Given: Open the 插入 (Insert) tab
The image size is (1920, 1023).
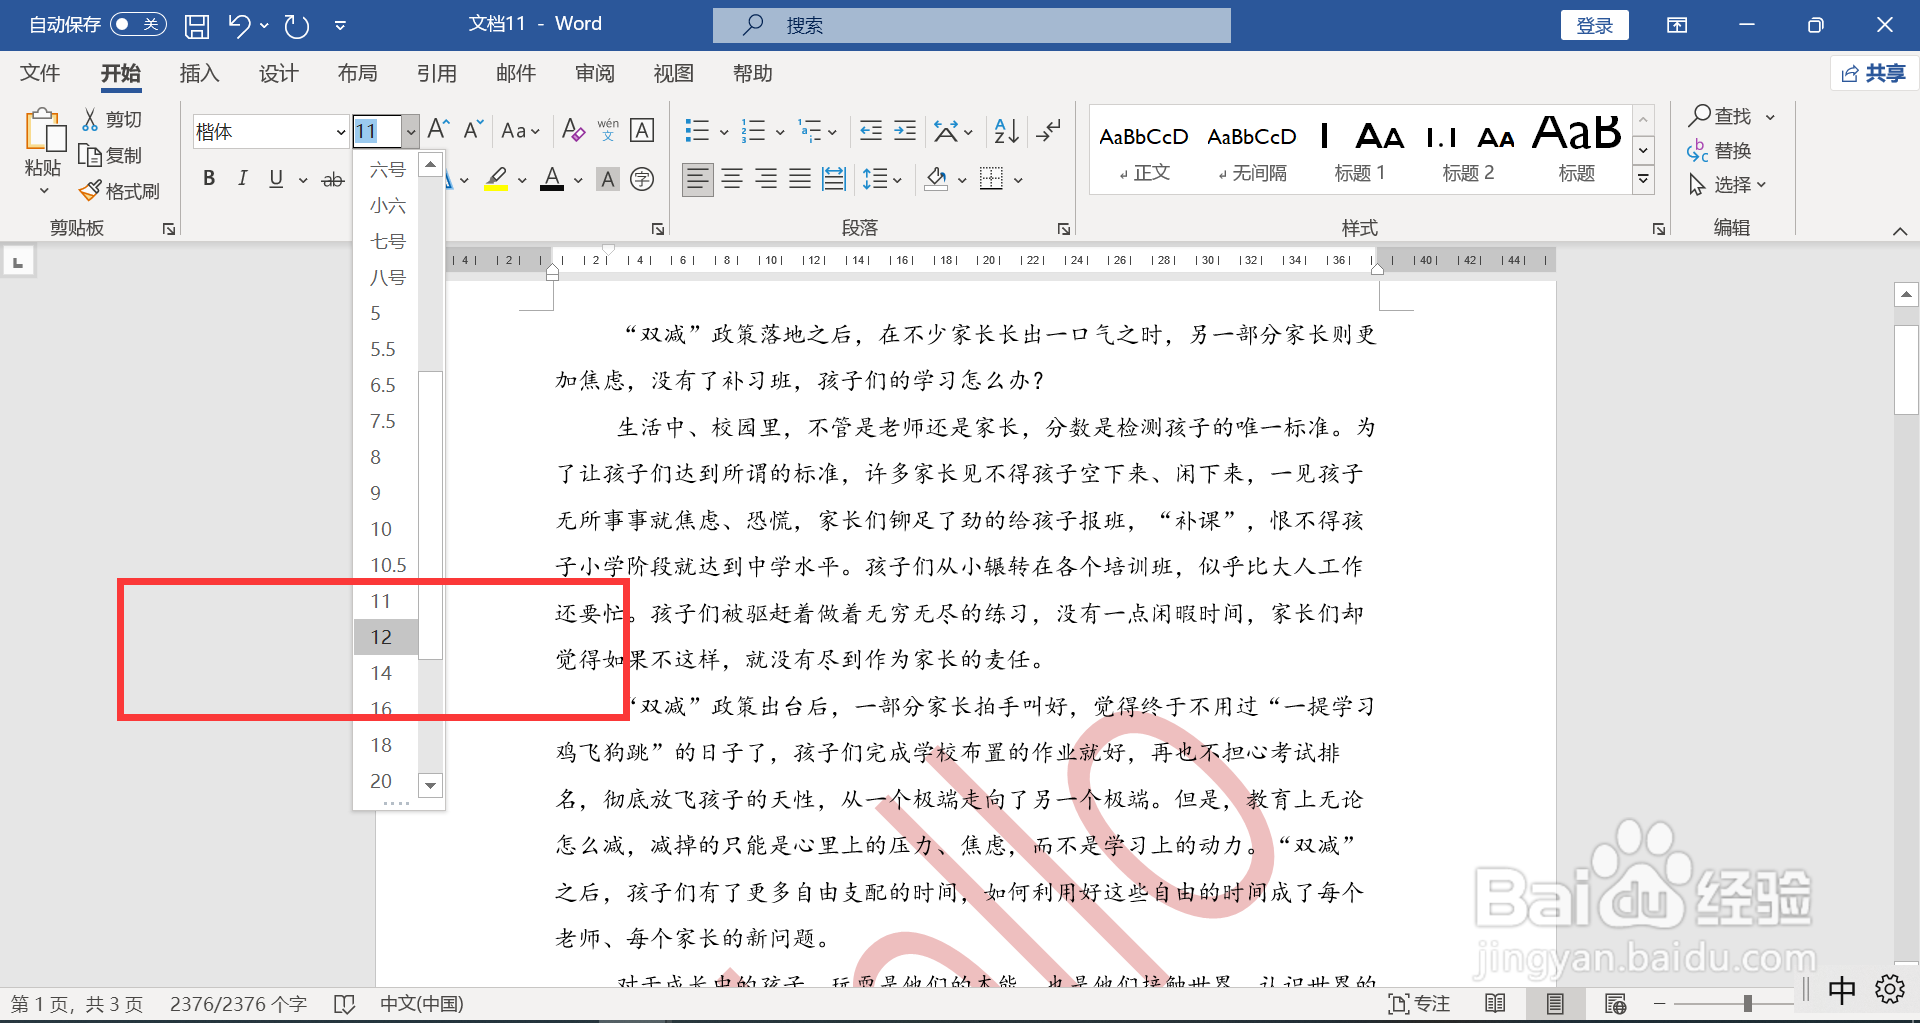Looking at the screenshot, I should pyautogui.click(x=199, y=73).
